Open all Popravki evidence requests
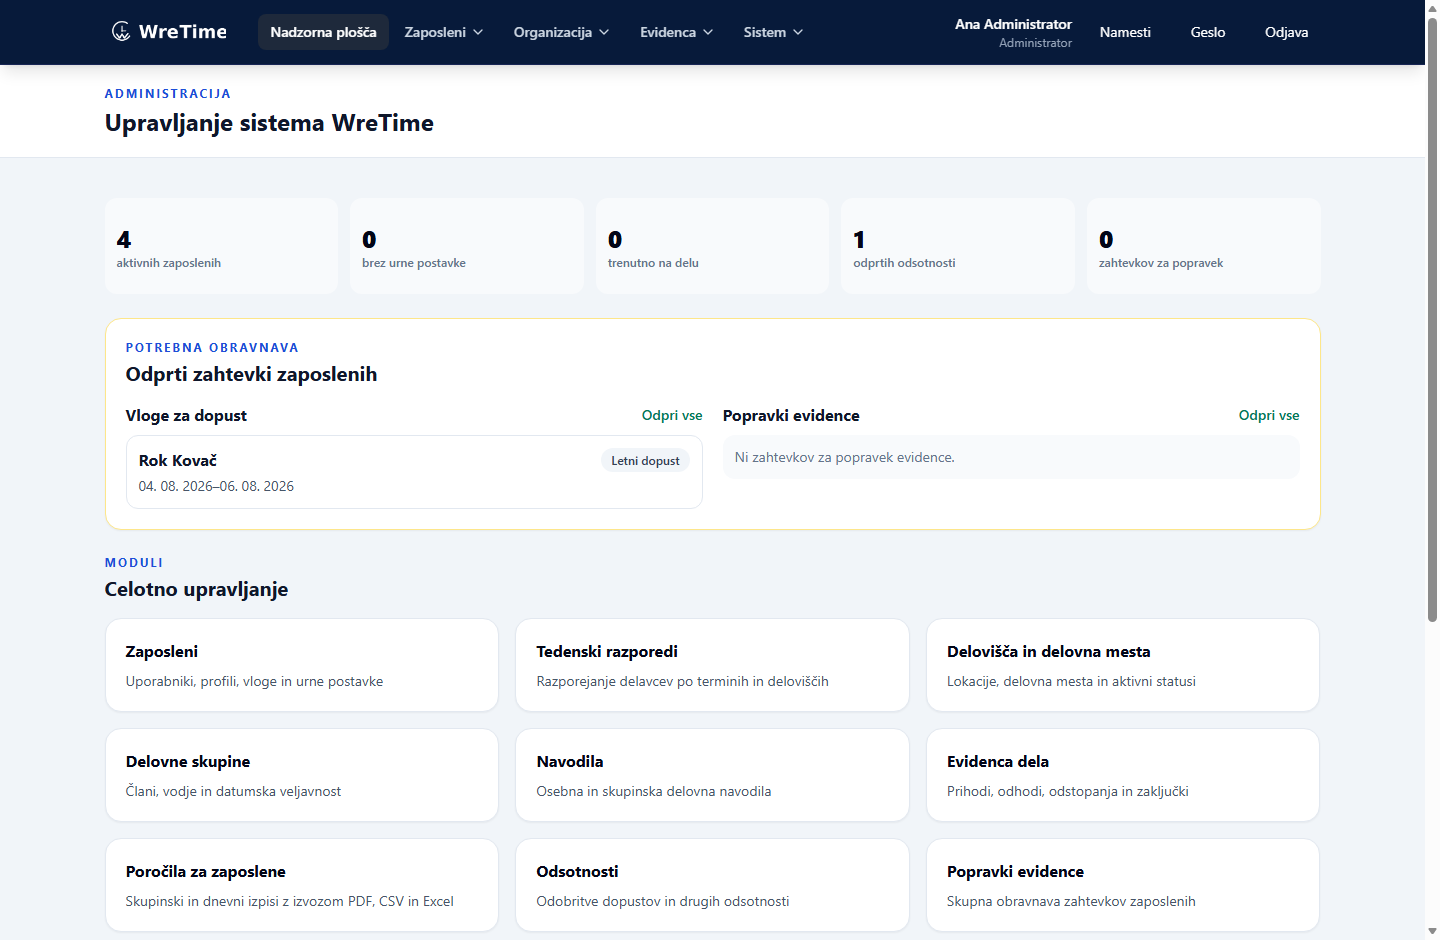The image size is (1440, 940). (1269, 415)
